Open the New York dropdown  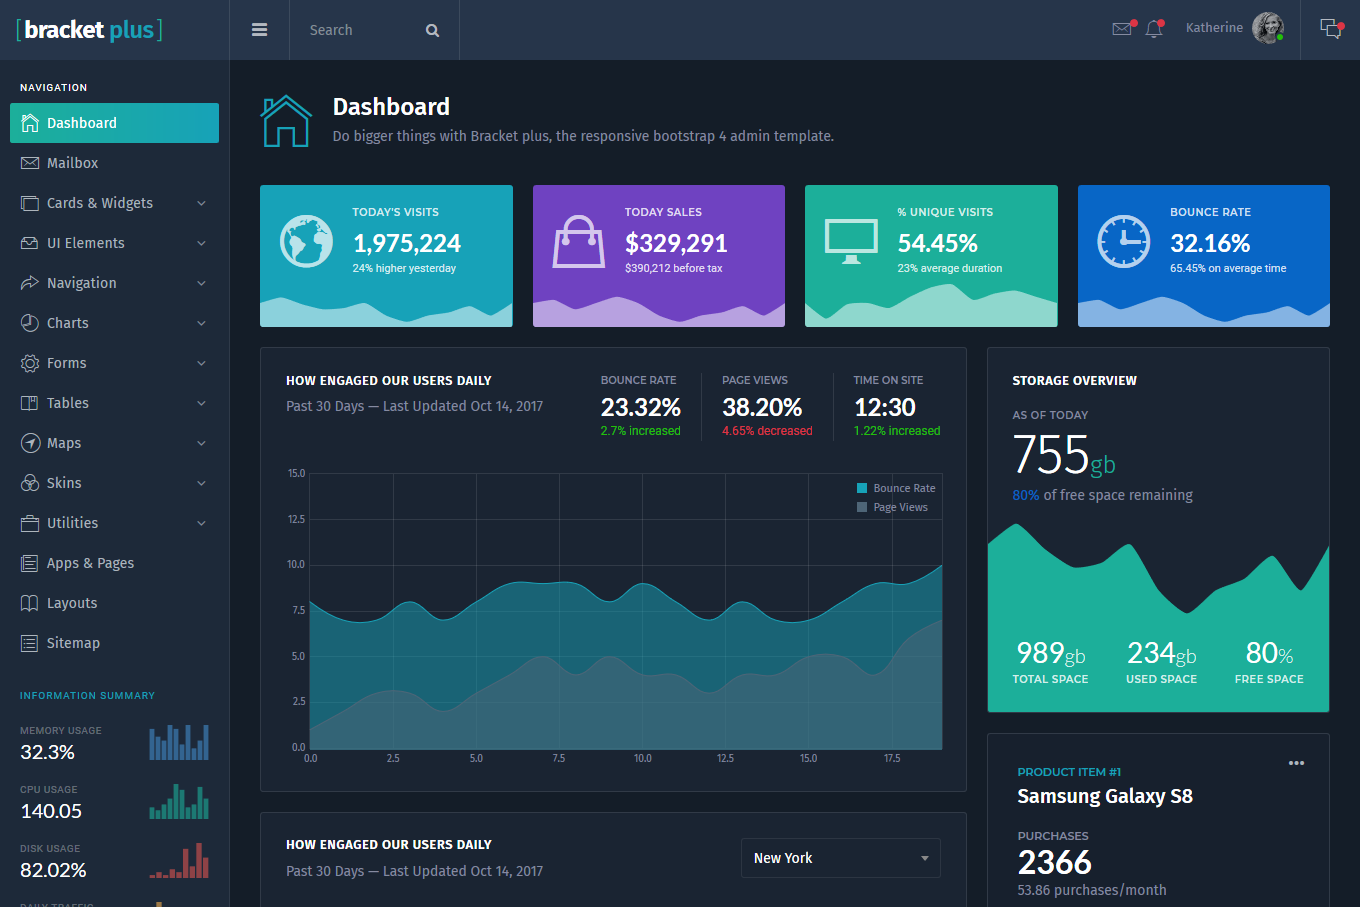[840, 858]
